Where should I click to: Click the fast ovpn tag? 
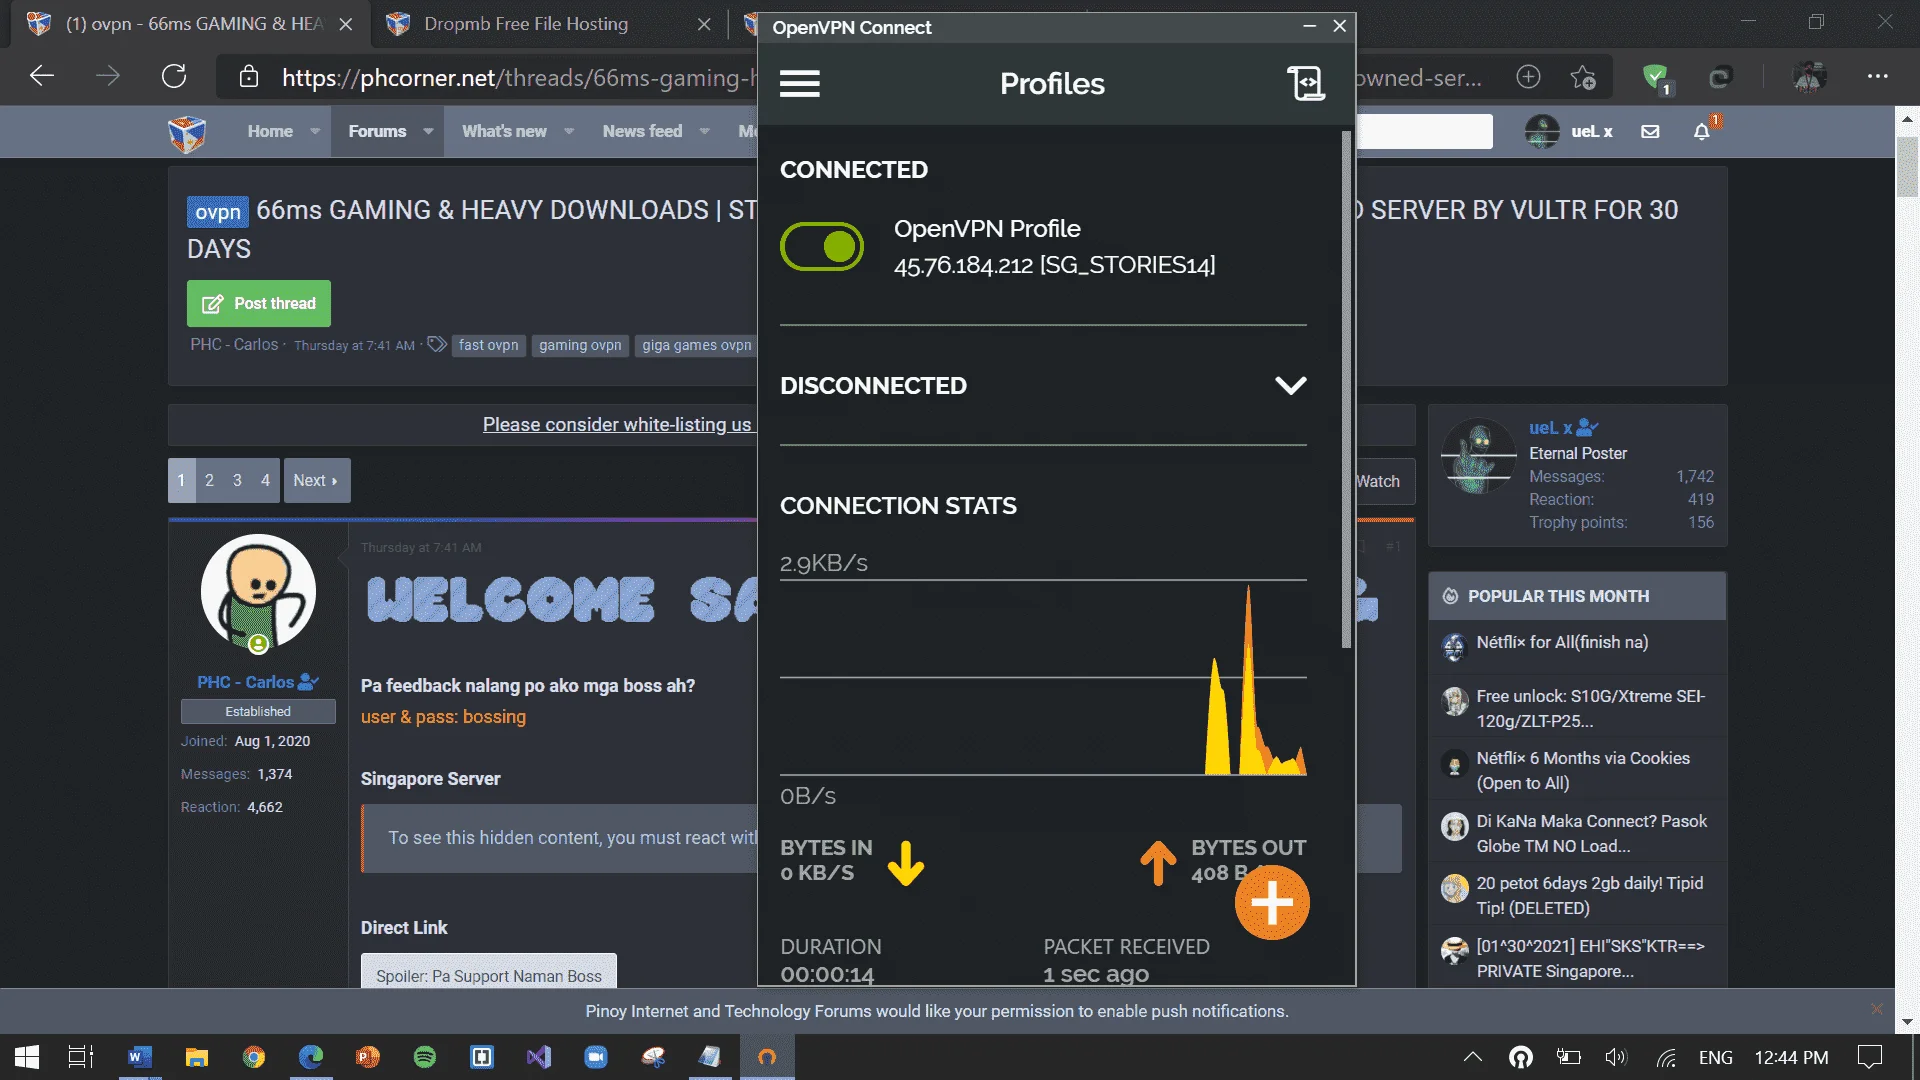pyautogui.click(x=488, y=345)
